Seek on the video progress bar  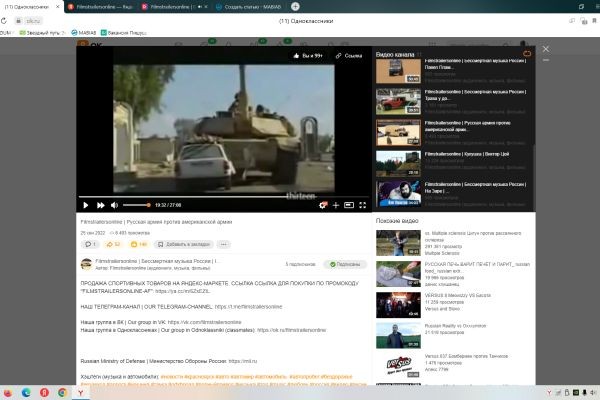[223, 197]
